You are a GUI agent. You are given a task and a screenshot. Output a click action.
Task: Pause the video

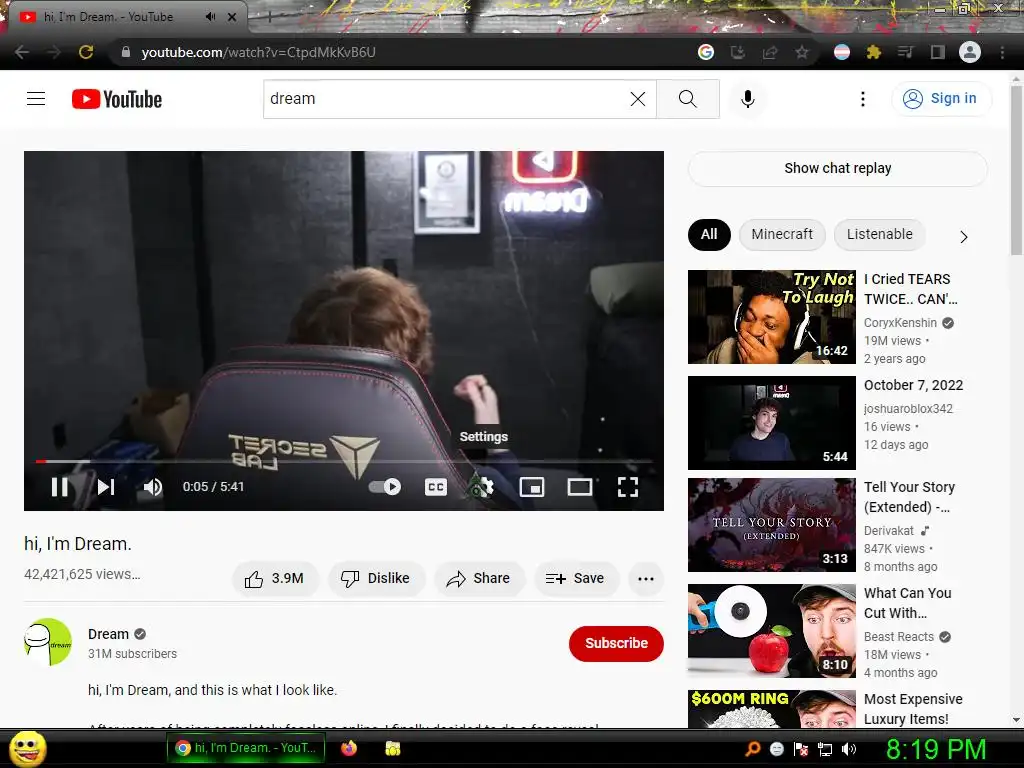pos(59,487)
